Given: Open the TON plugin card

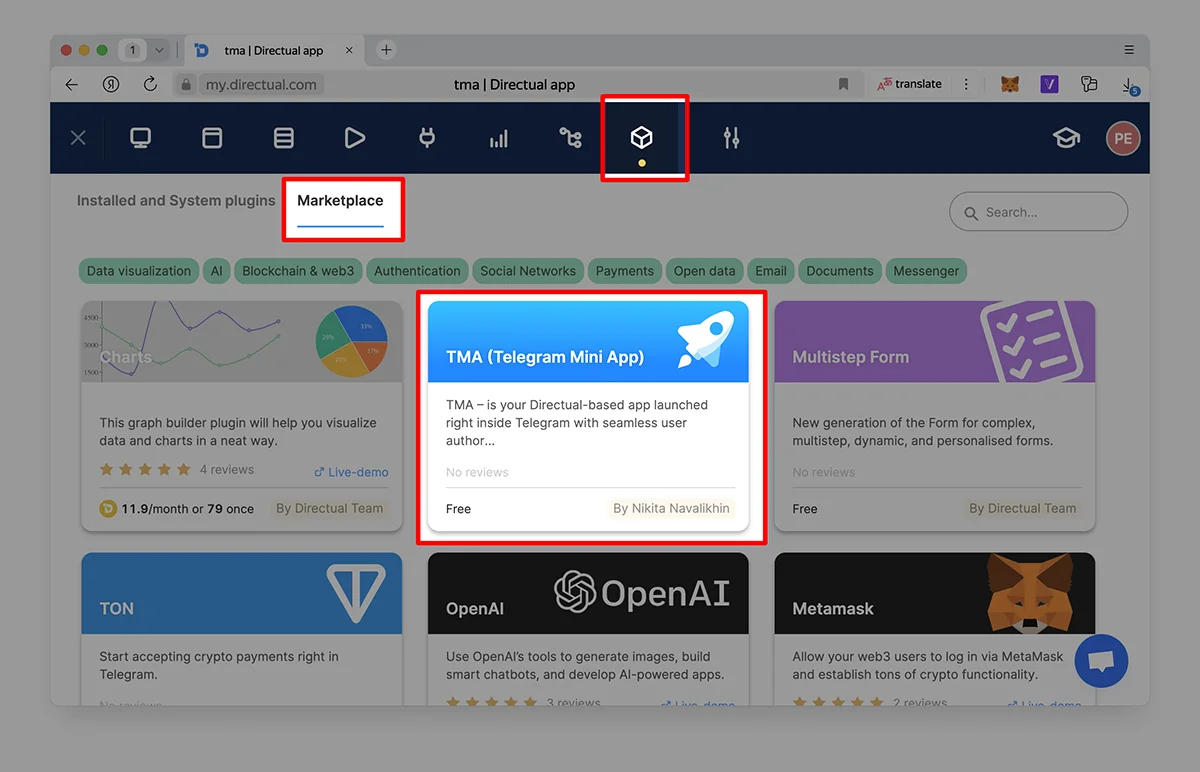Looking at the screenshot, I should pos(242,628).
